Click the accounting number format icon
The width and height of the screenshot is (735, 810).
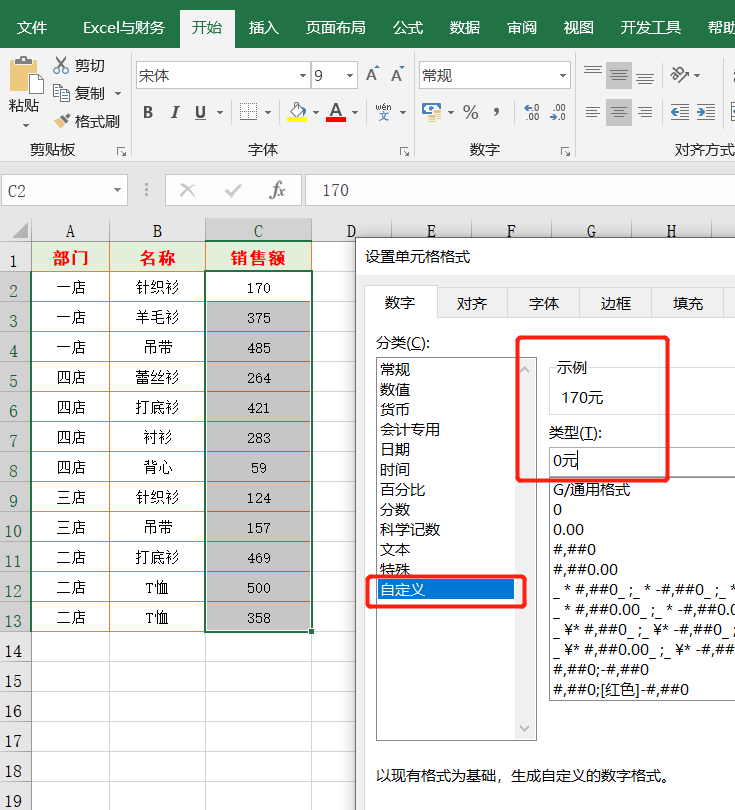[432, 112]
